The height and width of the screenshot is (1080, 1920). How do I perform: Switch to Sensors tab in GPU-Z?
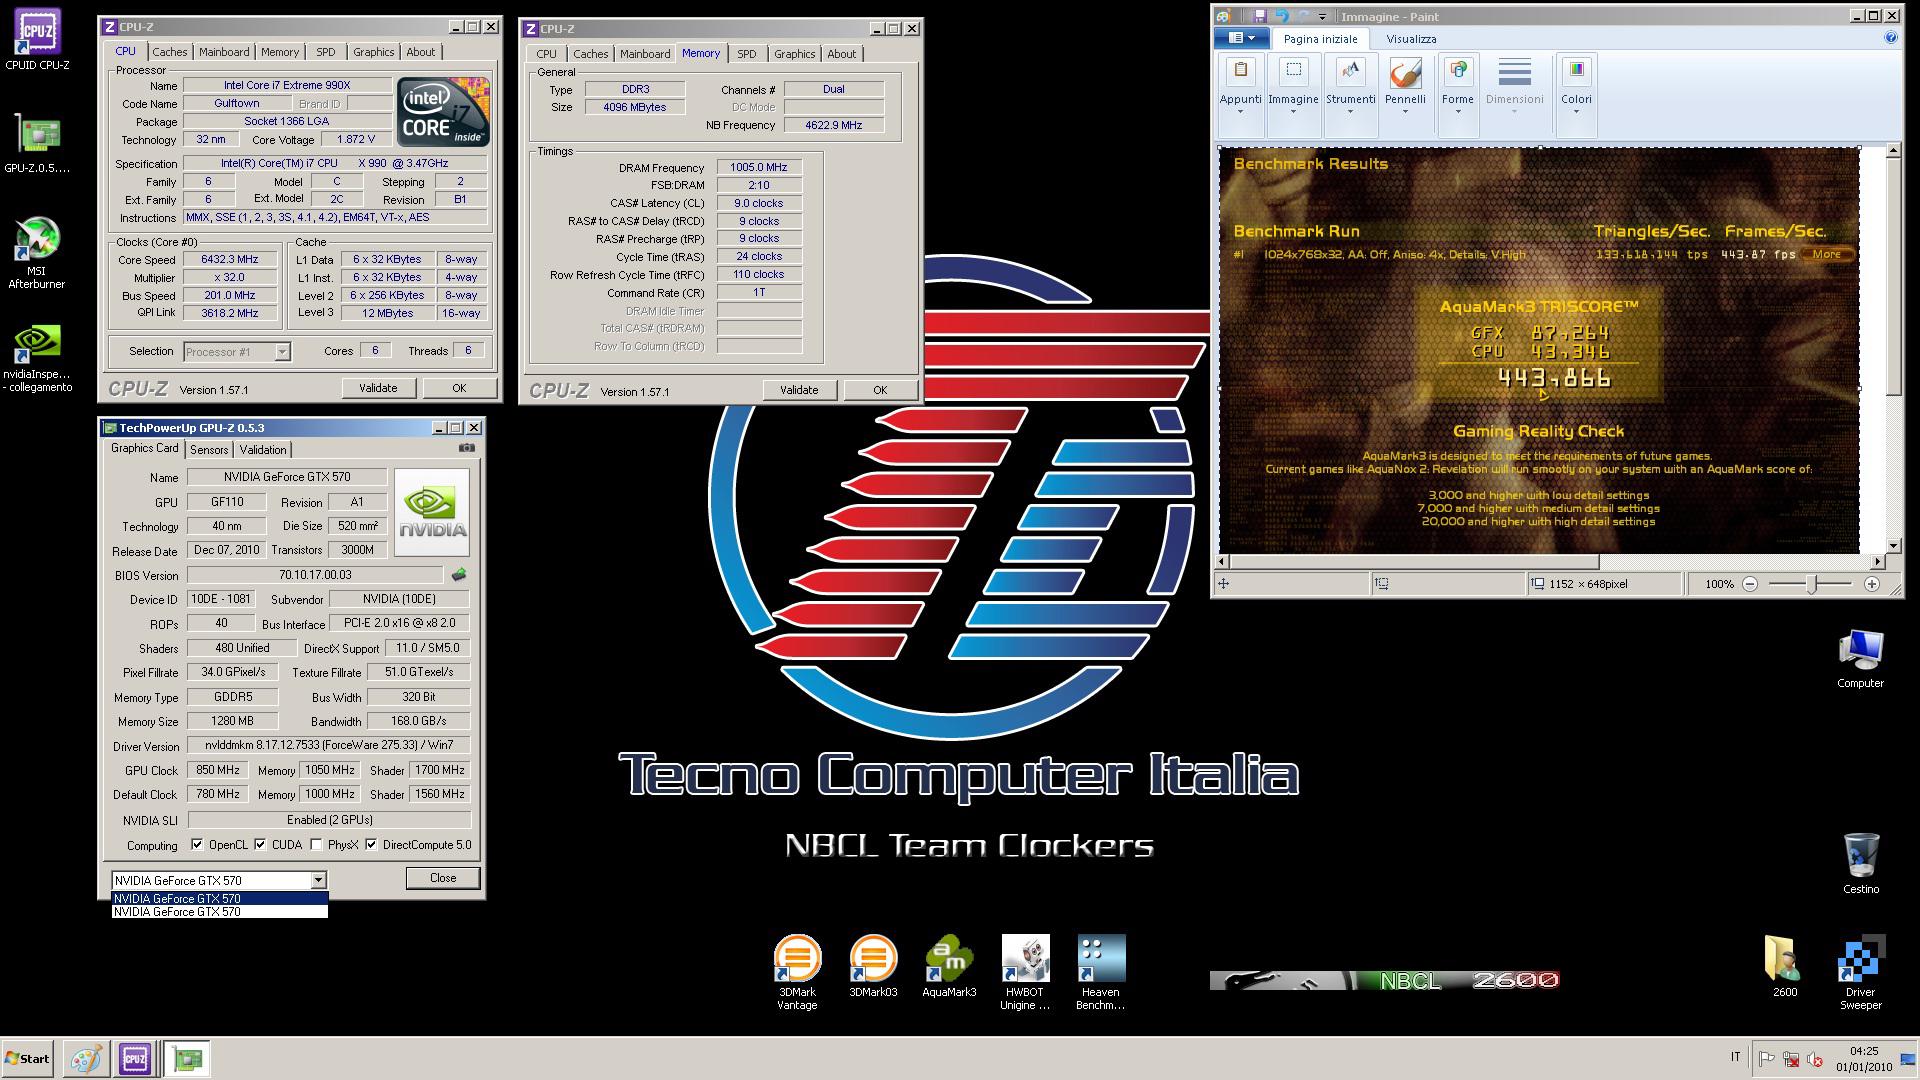(x=209, y=450)
